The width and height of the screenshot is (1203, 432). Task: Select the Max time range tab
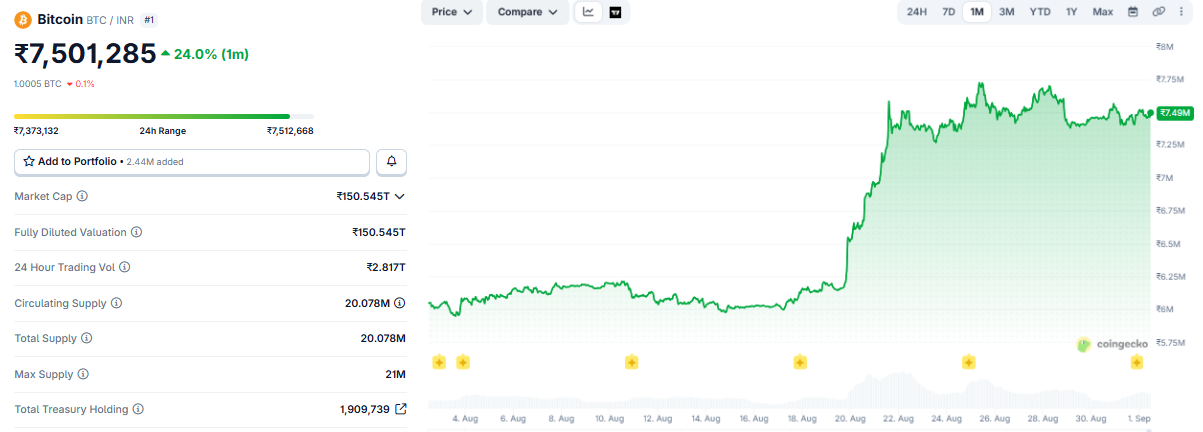pos(1102,12)
